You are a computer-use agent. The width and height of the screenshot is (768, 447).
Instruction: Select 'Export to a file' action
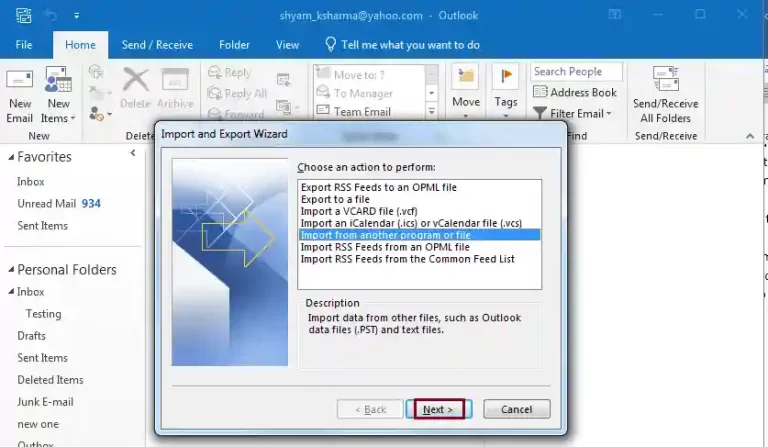pos(336,199)
